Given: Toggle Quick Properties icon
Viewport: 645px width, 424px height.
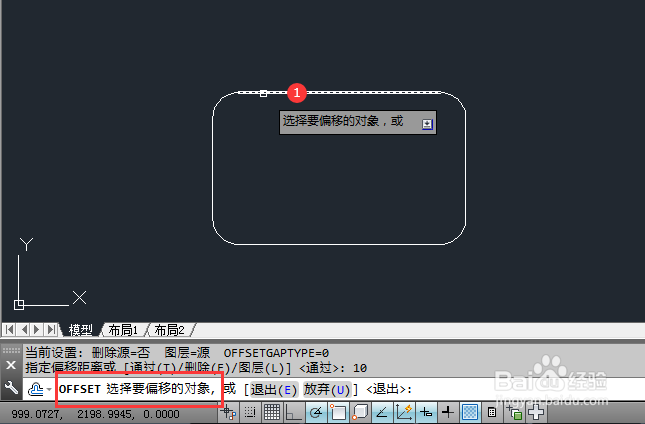Looking at the screenshot, I should point(492,412).
